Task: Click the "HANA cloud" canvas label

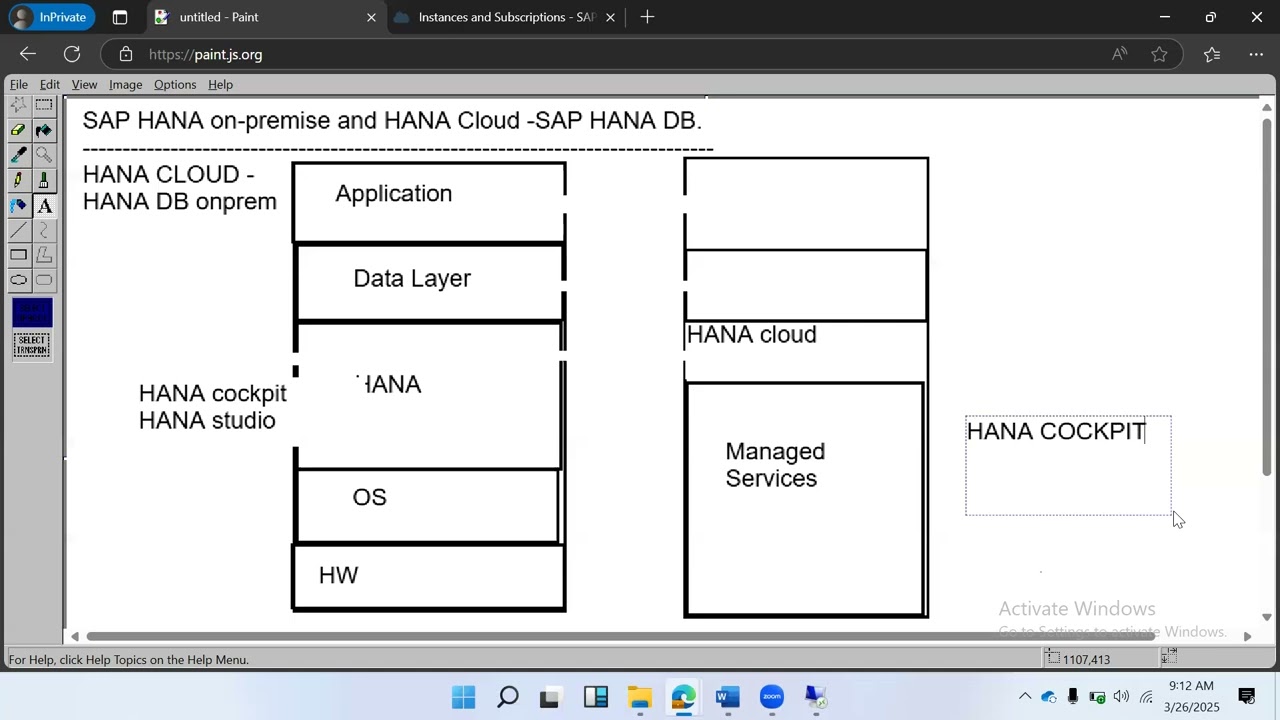Action: tap(752, 335)
